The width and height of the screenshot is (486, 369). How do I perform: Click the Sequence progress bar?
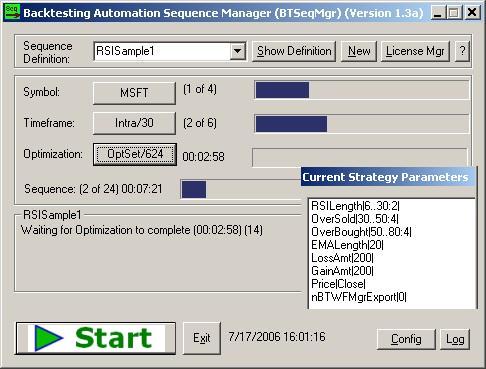point(241,189)
